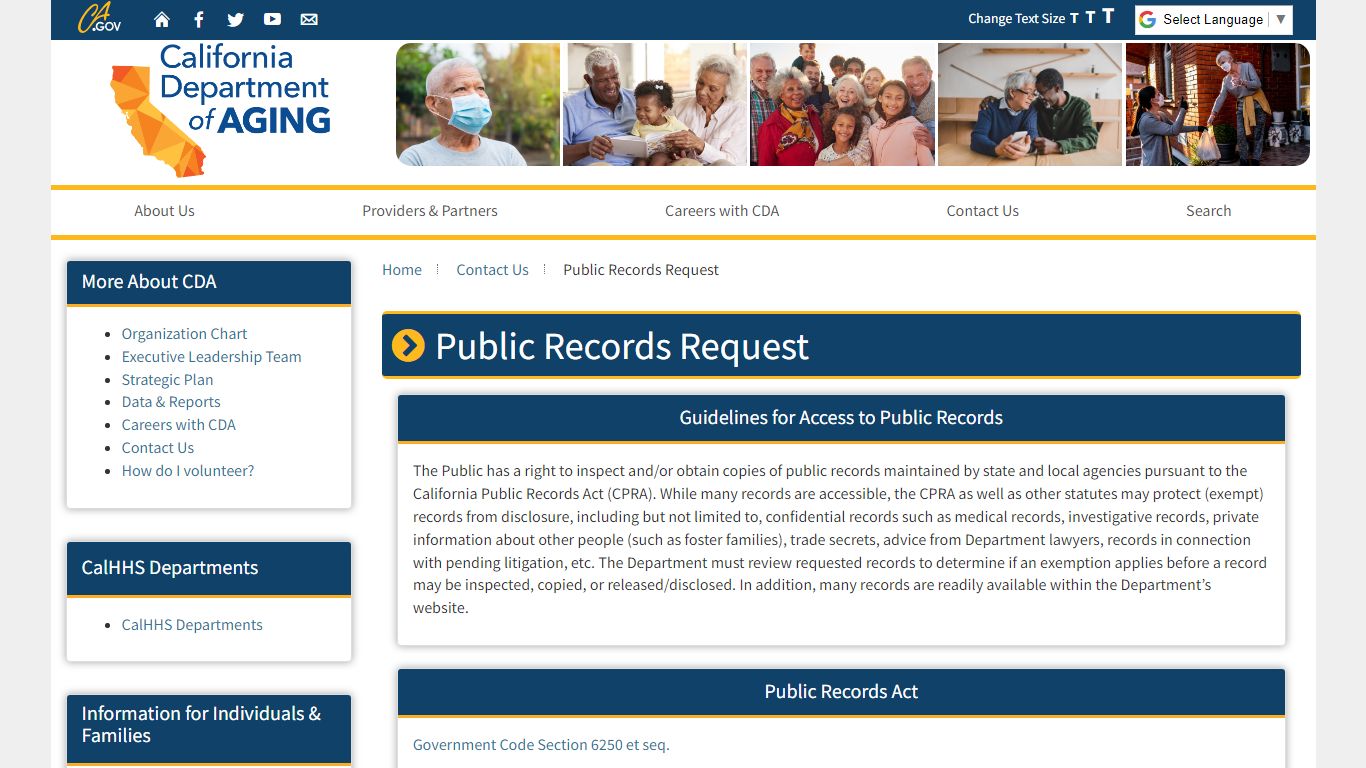Click the yellow arrow icon beside page title

click(x=408, y=346)
